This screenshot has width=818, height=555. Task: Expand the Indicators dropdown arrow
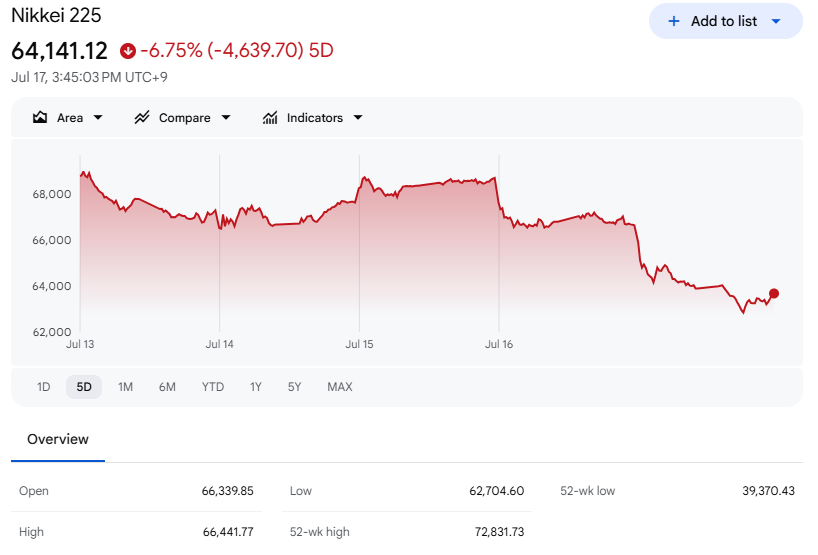[358, 117]
